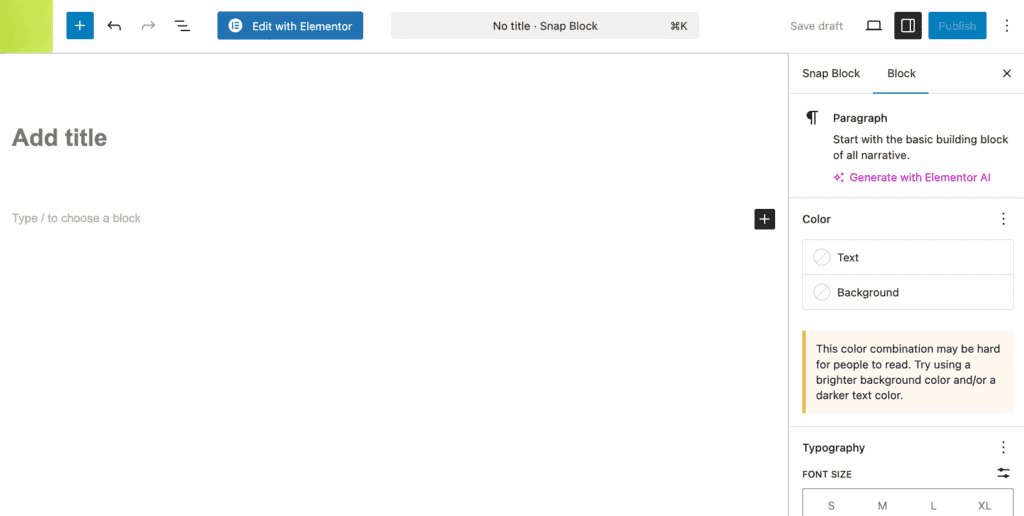1024x516 pixels.
Task: Add block with black plus button
Action: pyautogui.click(x=765, y=219)
